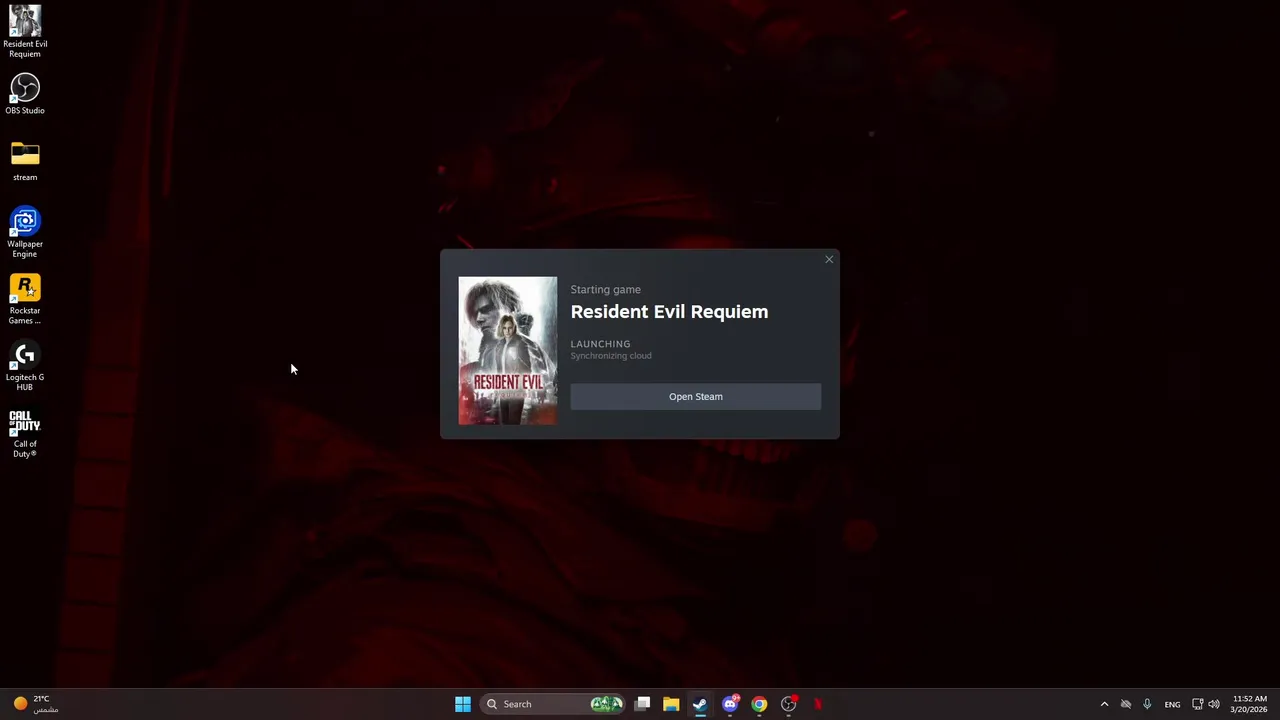Viewport: 1280px width, 720px height.
Task: Expand the hidden system tray icons
Action: 1104,704
